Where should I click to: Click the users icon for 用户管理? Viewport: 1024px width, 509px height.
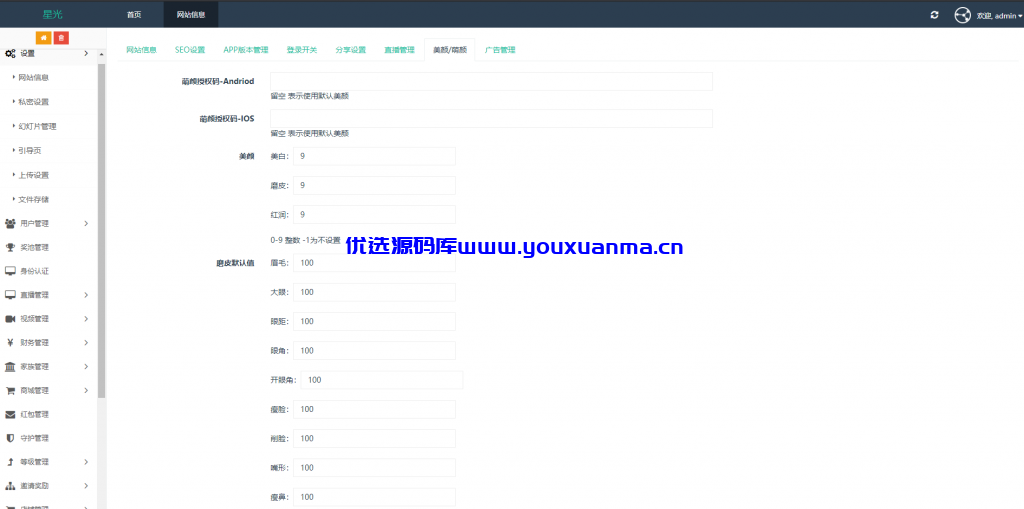tap(10, 223)
